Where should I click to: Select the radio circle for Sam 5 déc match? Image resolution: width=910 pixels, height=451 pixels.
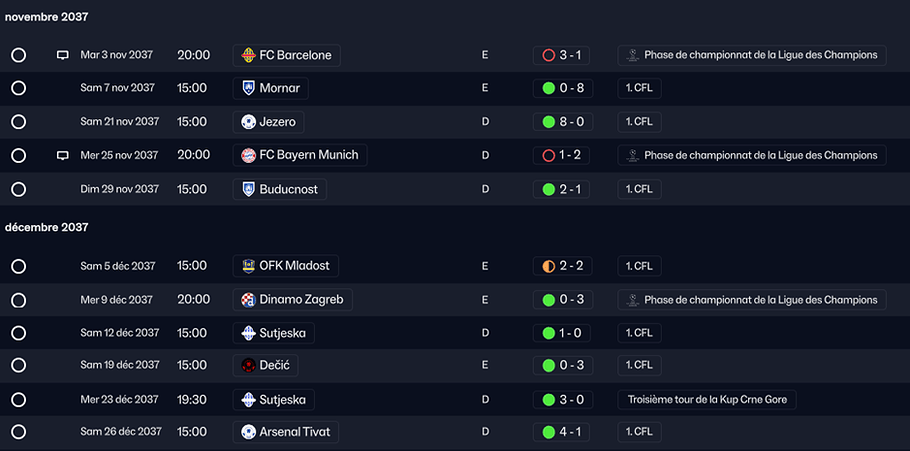tap(19, 266)
